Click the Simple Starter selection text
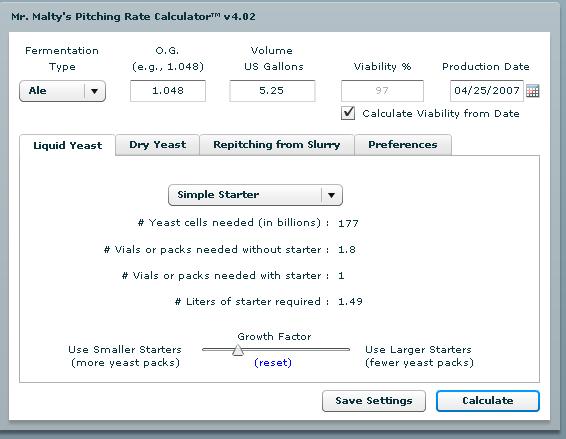The width and height of the screenshot is (566, 439). point(218,195)
